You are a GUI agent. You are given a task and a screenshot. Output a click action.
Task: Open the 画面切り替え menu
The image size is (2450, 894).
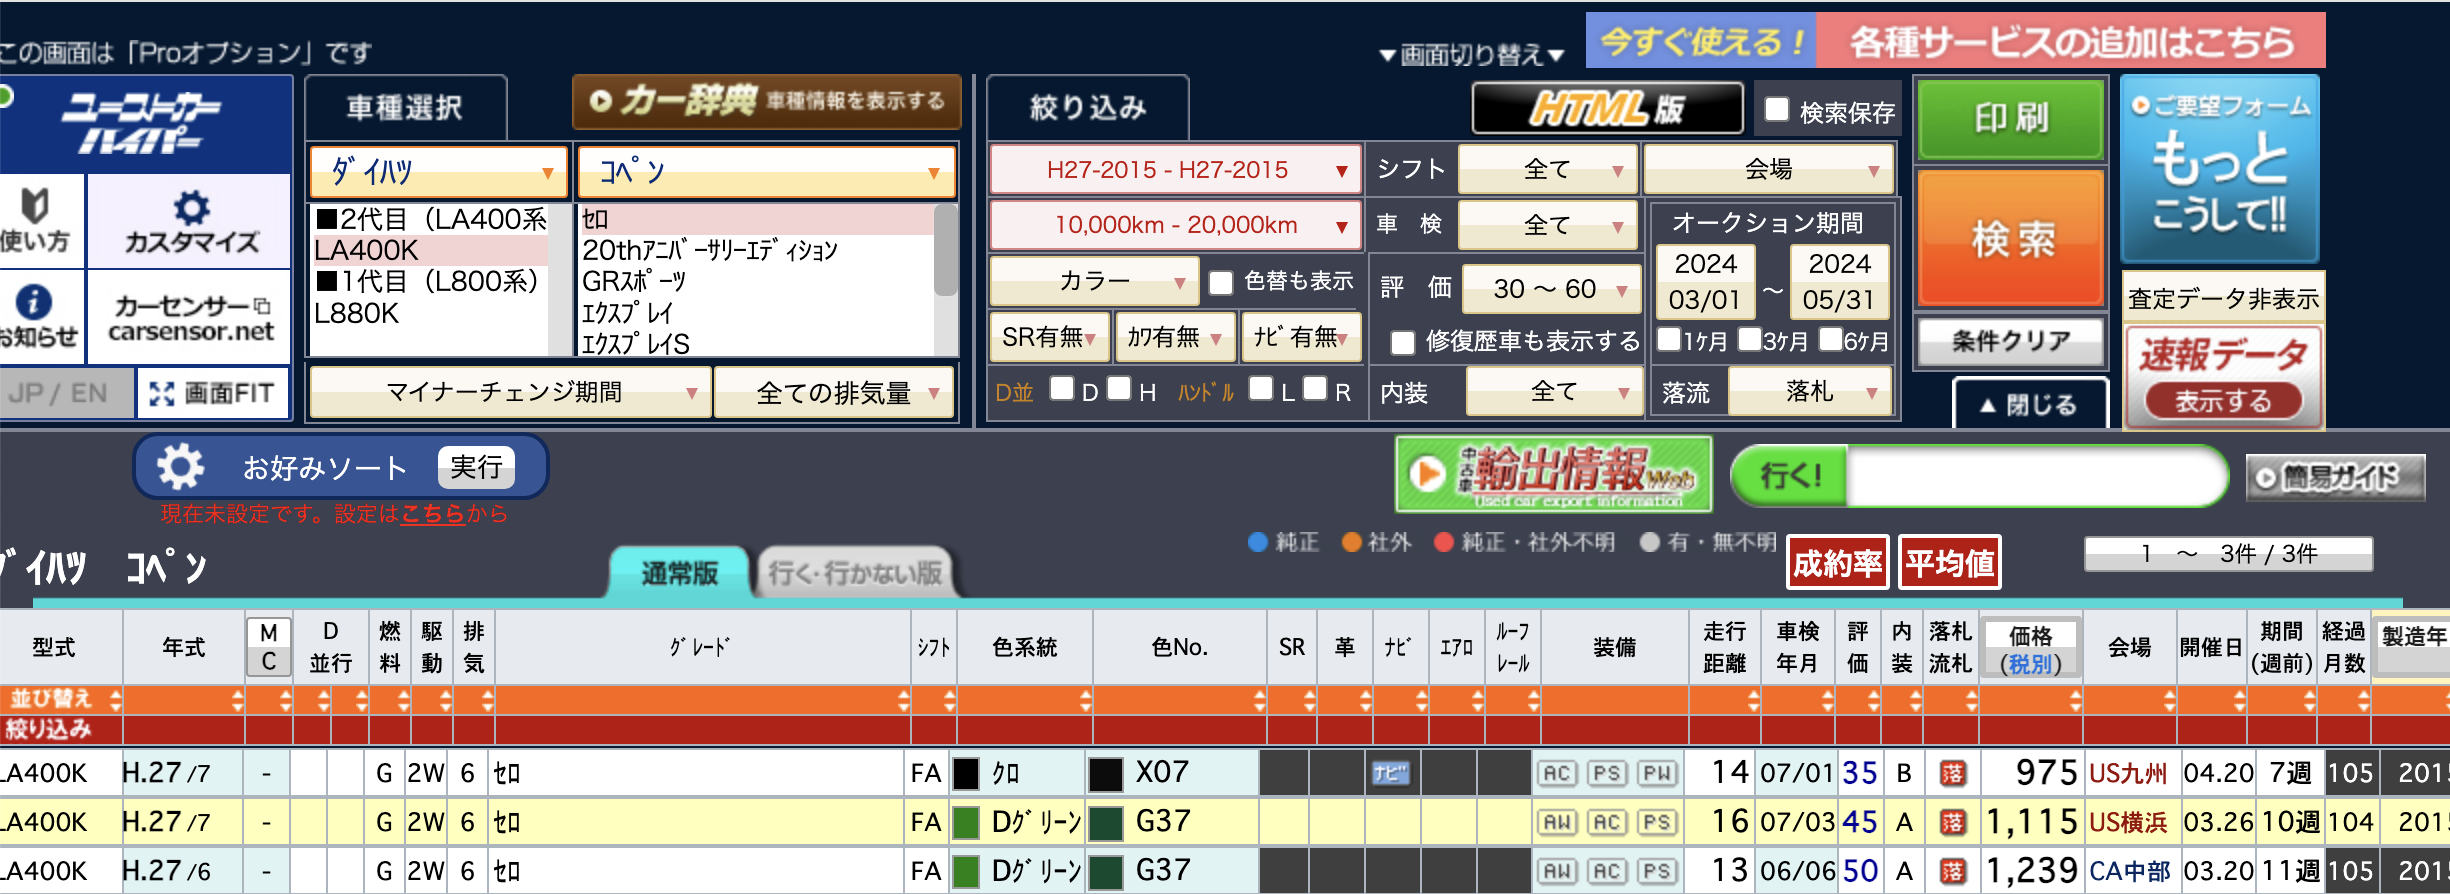[1471, 54]
